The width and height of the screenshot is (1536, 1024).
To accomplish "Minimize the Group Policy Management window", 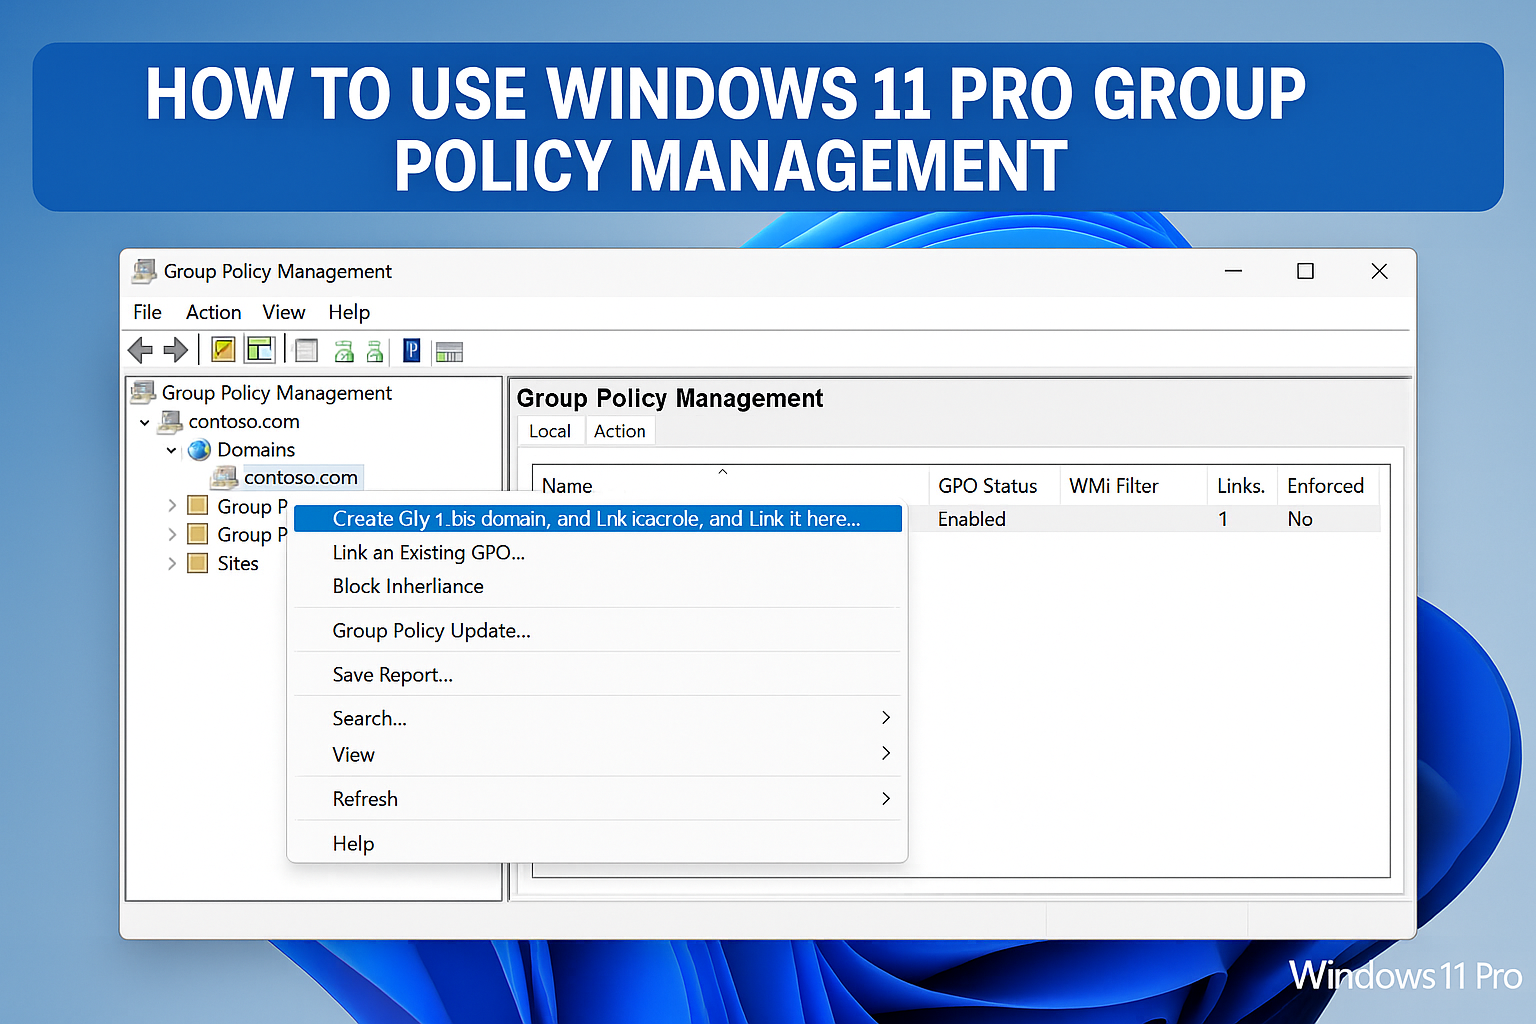I will pyautogui.click(x=1233, y=271).
